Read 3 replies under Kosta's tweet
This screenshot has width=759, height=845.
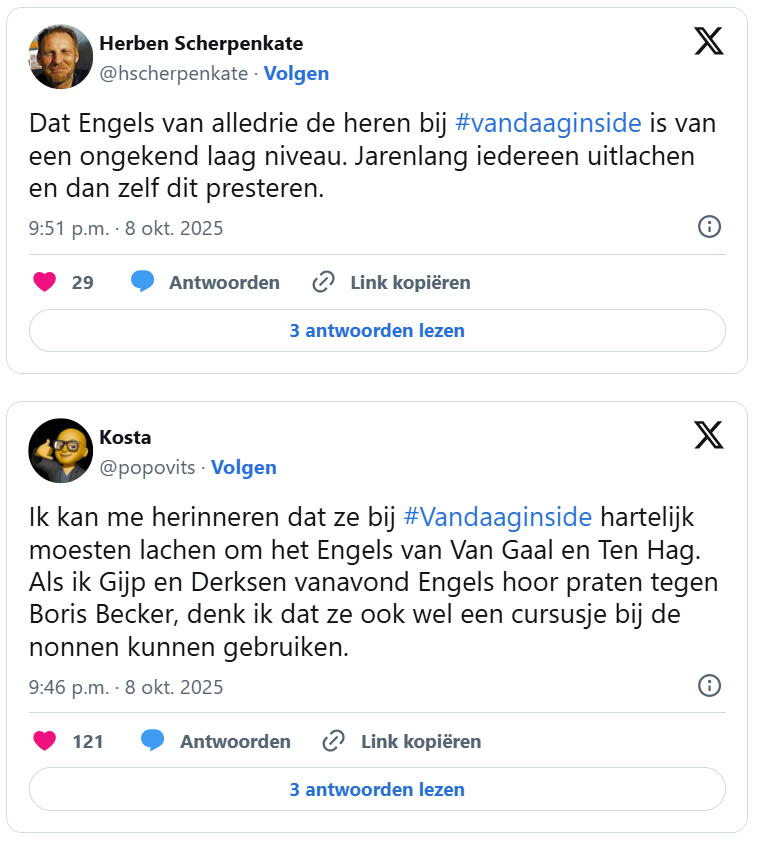(x=377, y=789)
